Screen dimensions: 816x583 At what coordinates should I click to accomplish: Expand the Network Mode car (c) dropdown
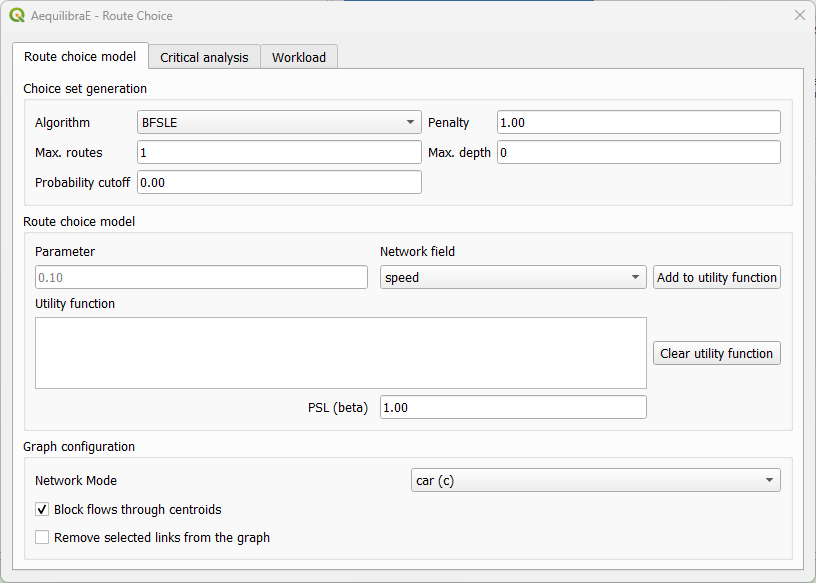coord(596,480)
